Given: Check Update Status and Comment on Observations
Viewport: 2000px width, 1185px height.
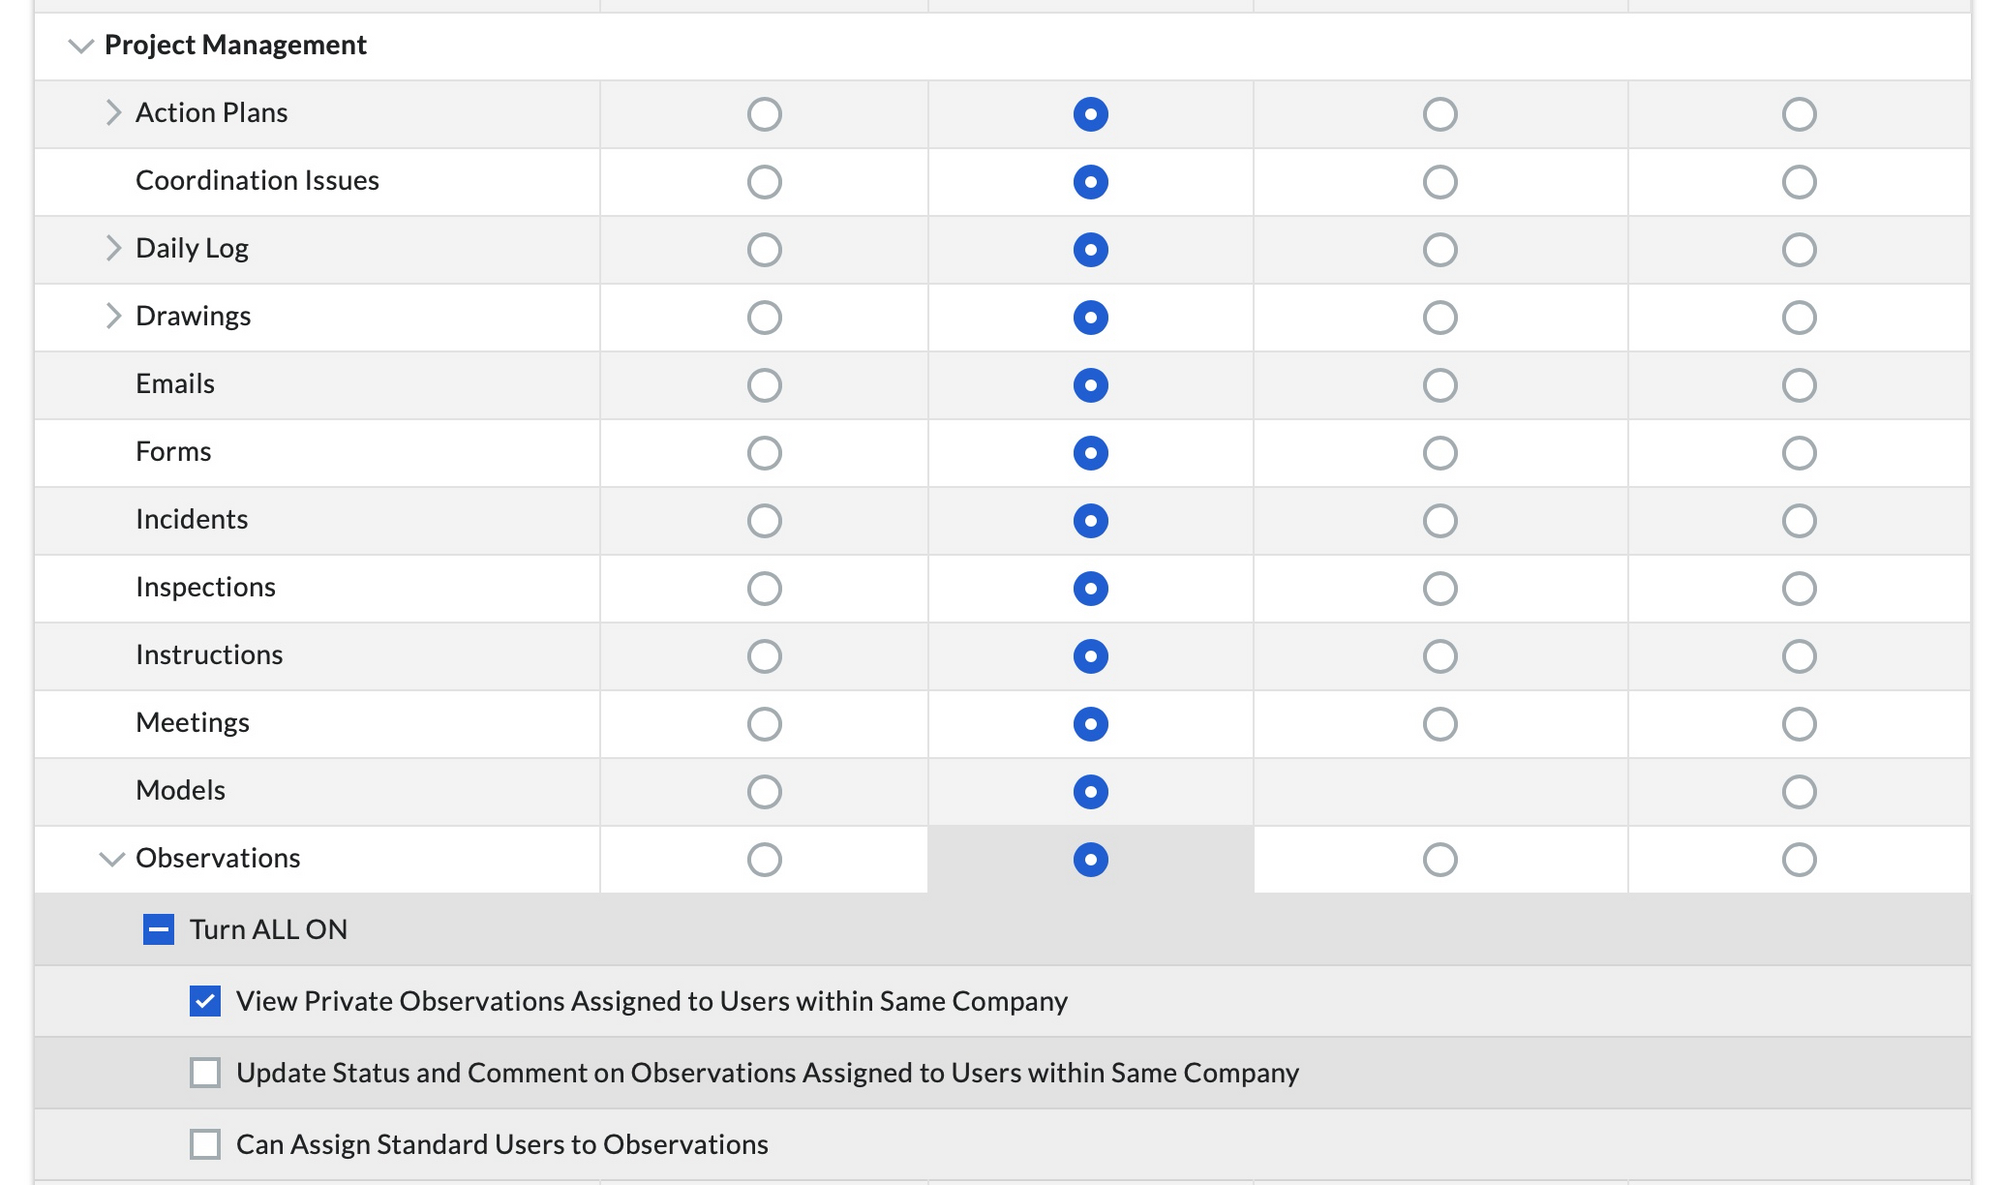Looking at the screenshot, I should point(205,1073).
